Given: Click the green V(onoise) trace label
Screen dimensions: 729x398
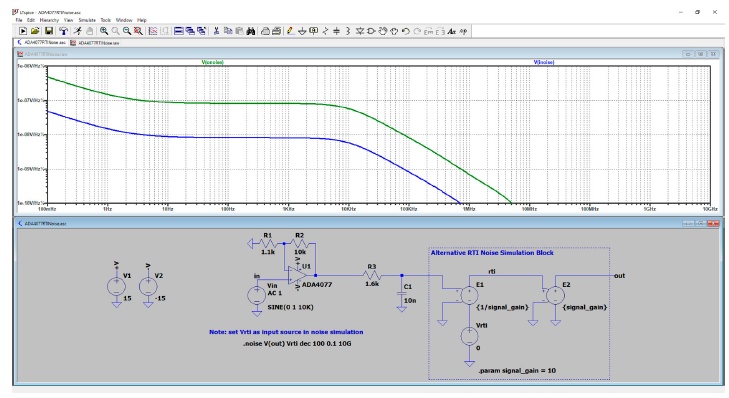Looking at the screenshot, I should pyautogui.click(x=212, y=62).
